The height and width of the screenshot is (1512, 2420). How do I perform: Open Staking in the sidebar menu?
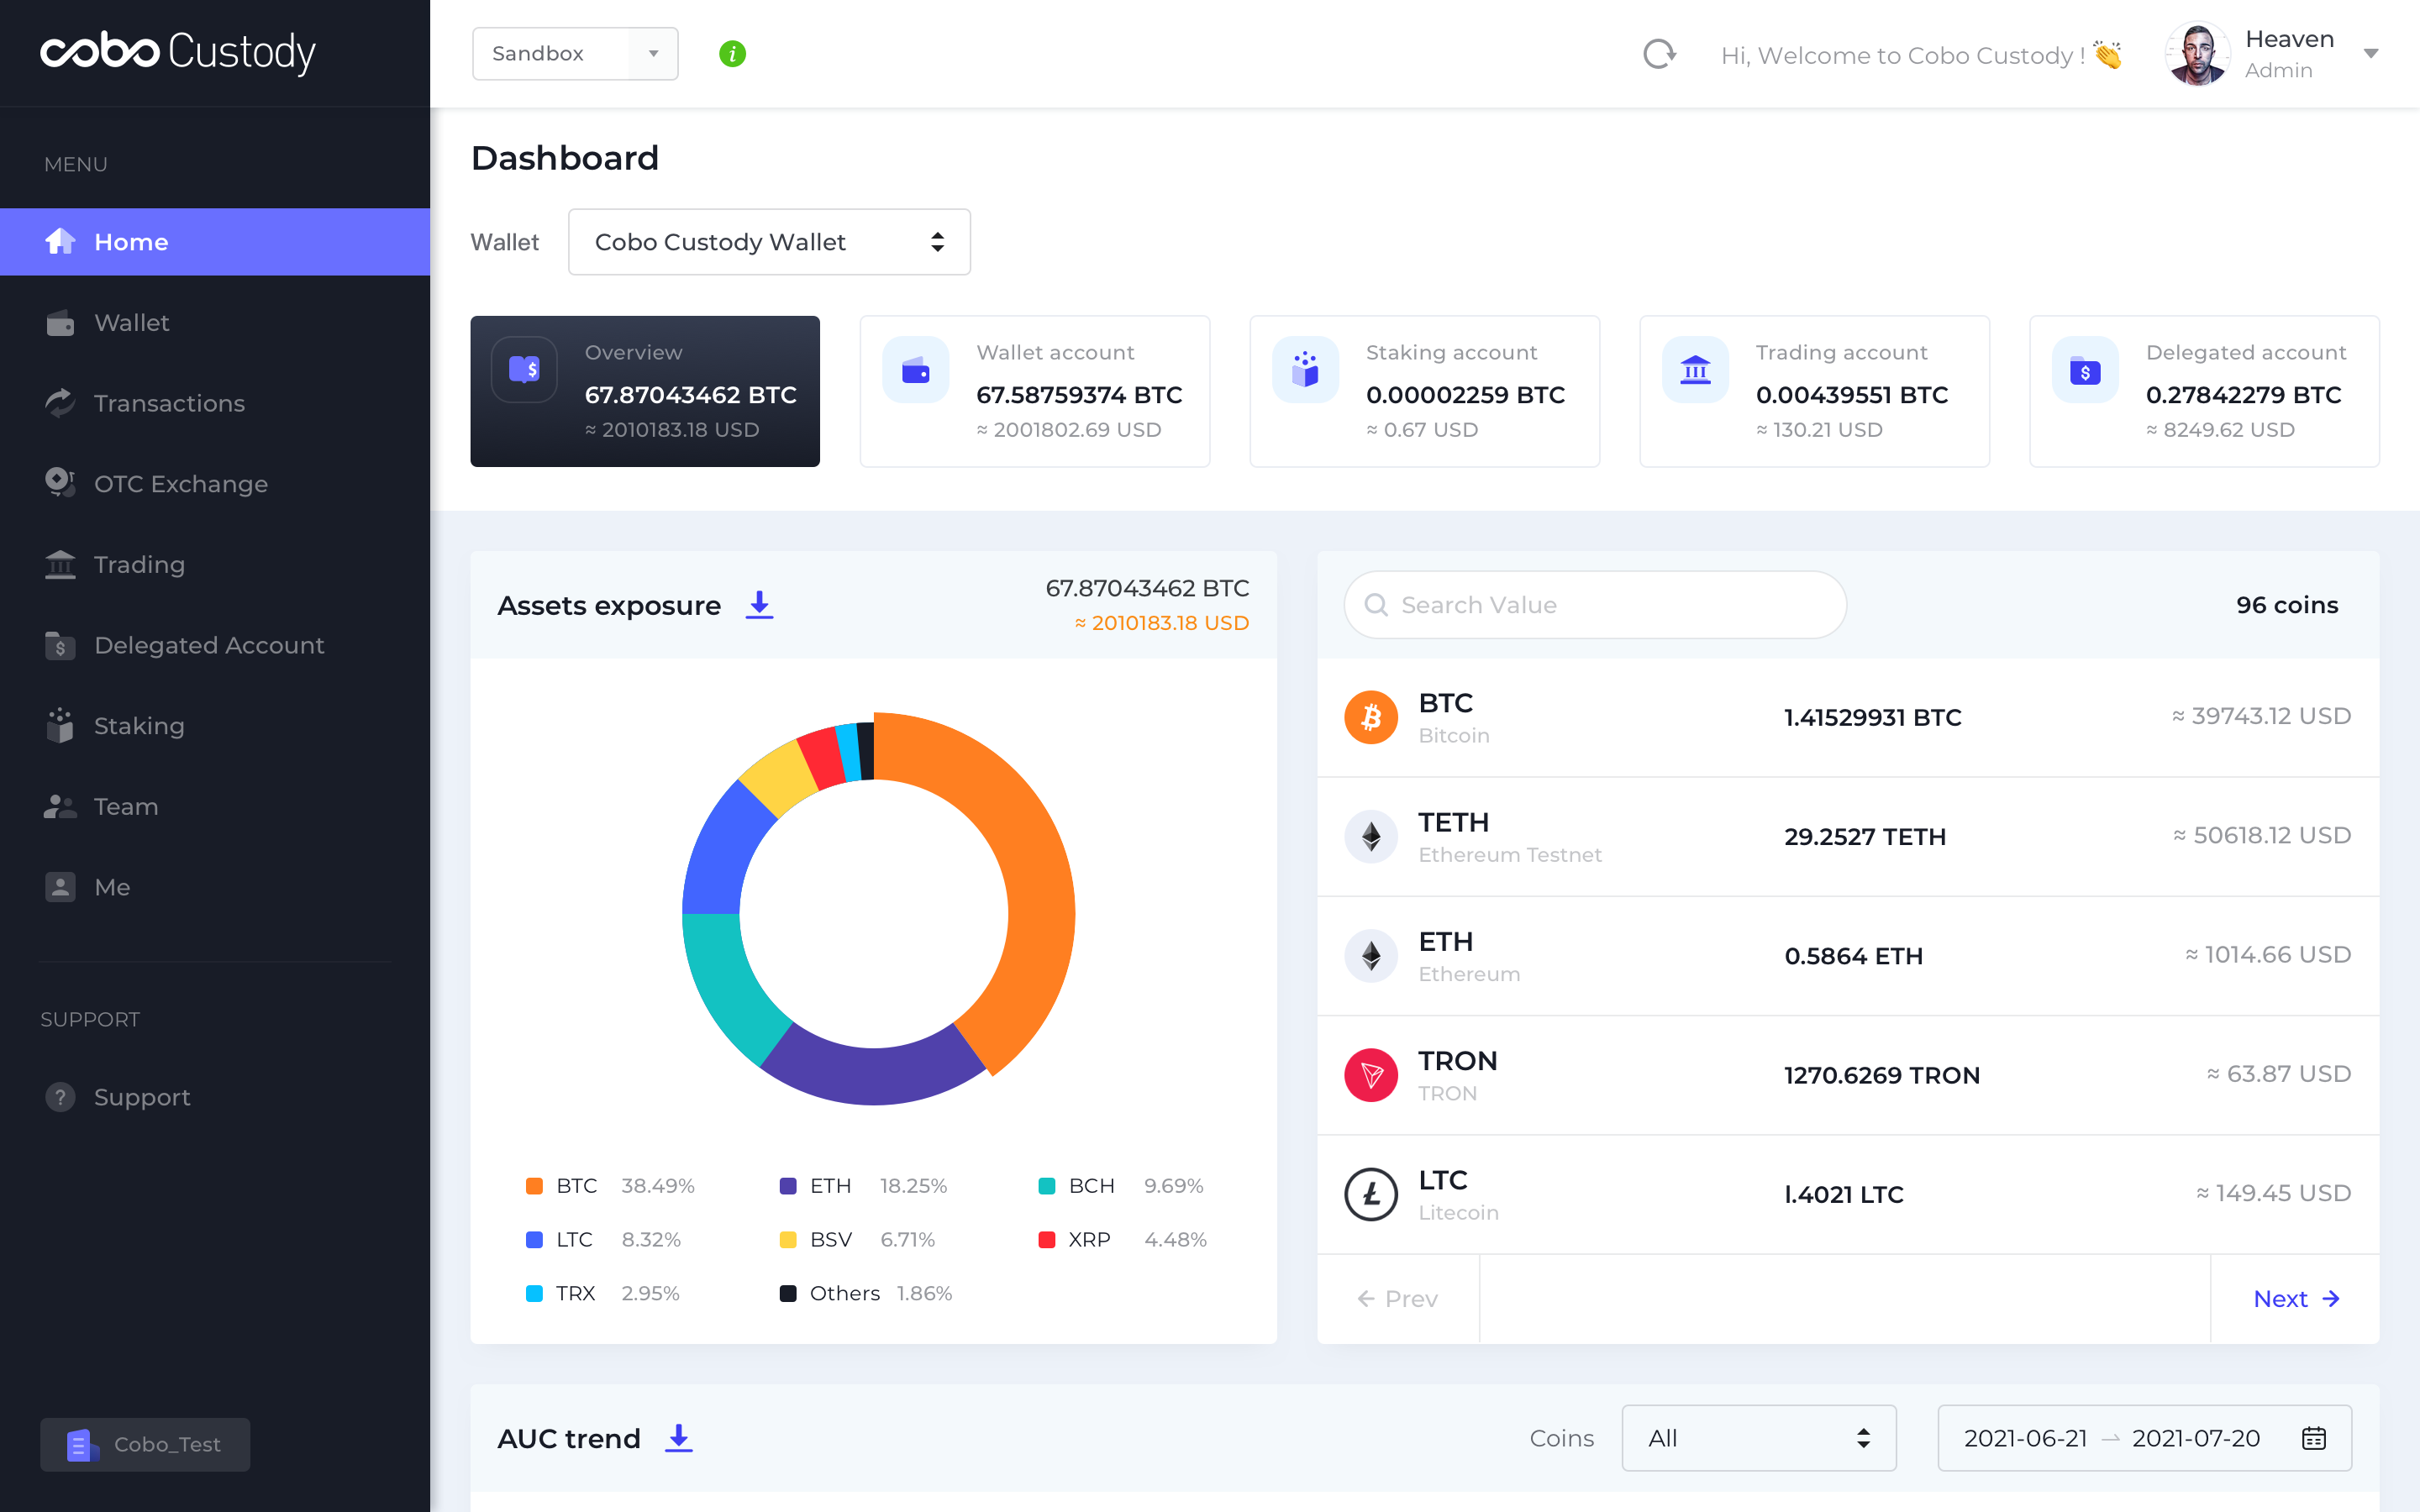tap(139, 726)
